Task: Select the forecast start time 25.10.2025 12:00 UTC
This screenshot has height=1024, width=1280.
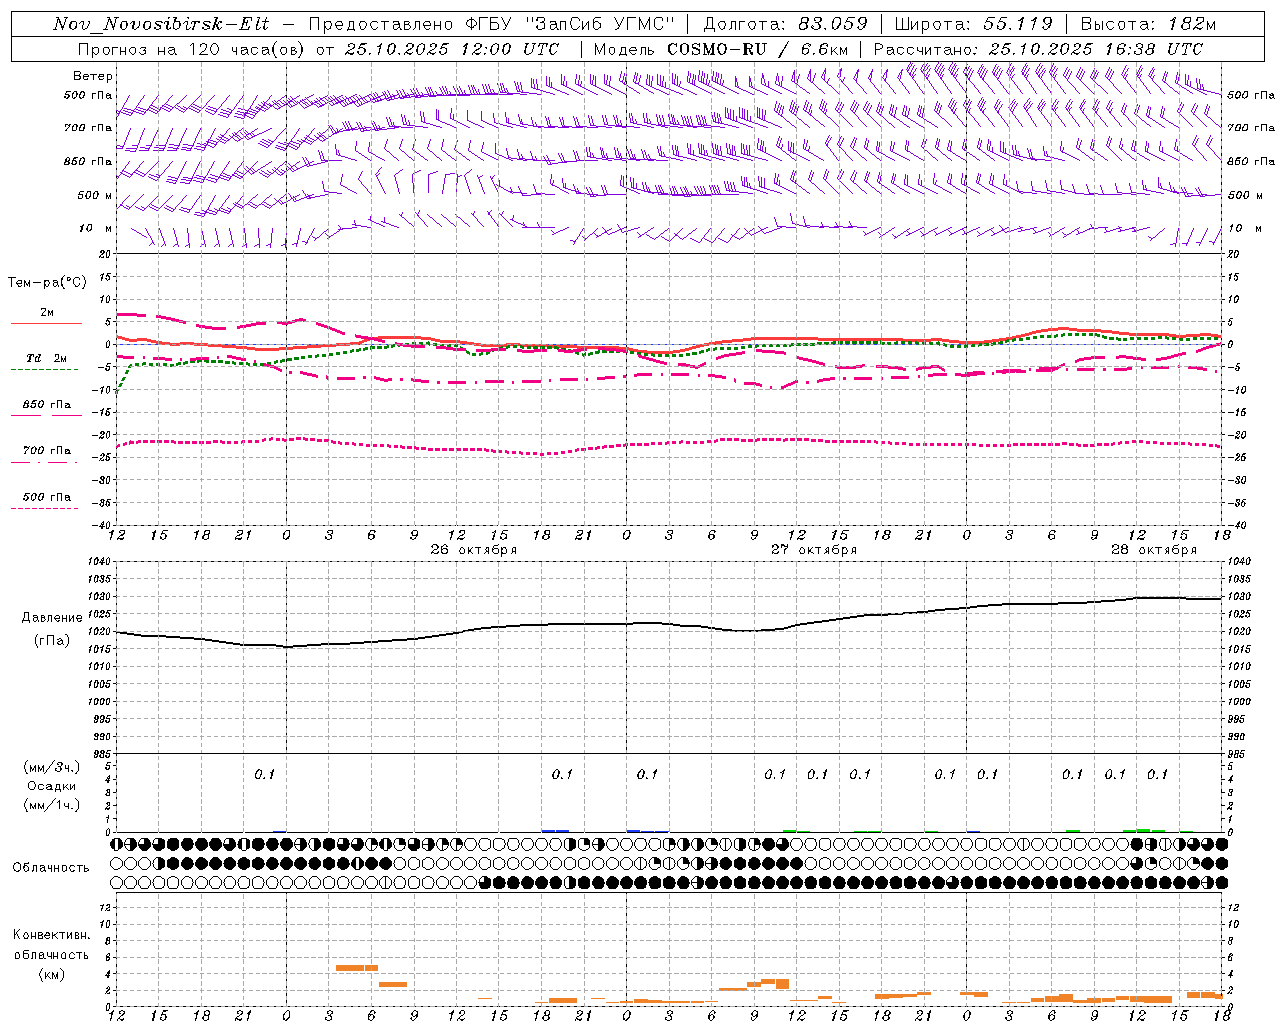Action: pyautogui.click(x=452, y=49)
